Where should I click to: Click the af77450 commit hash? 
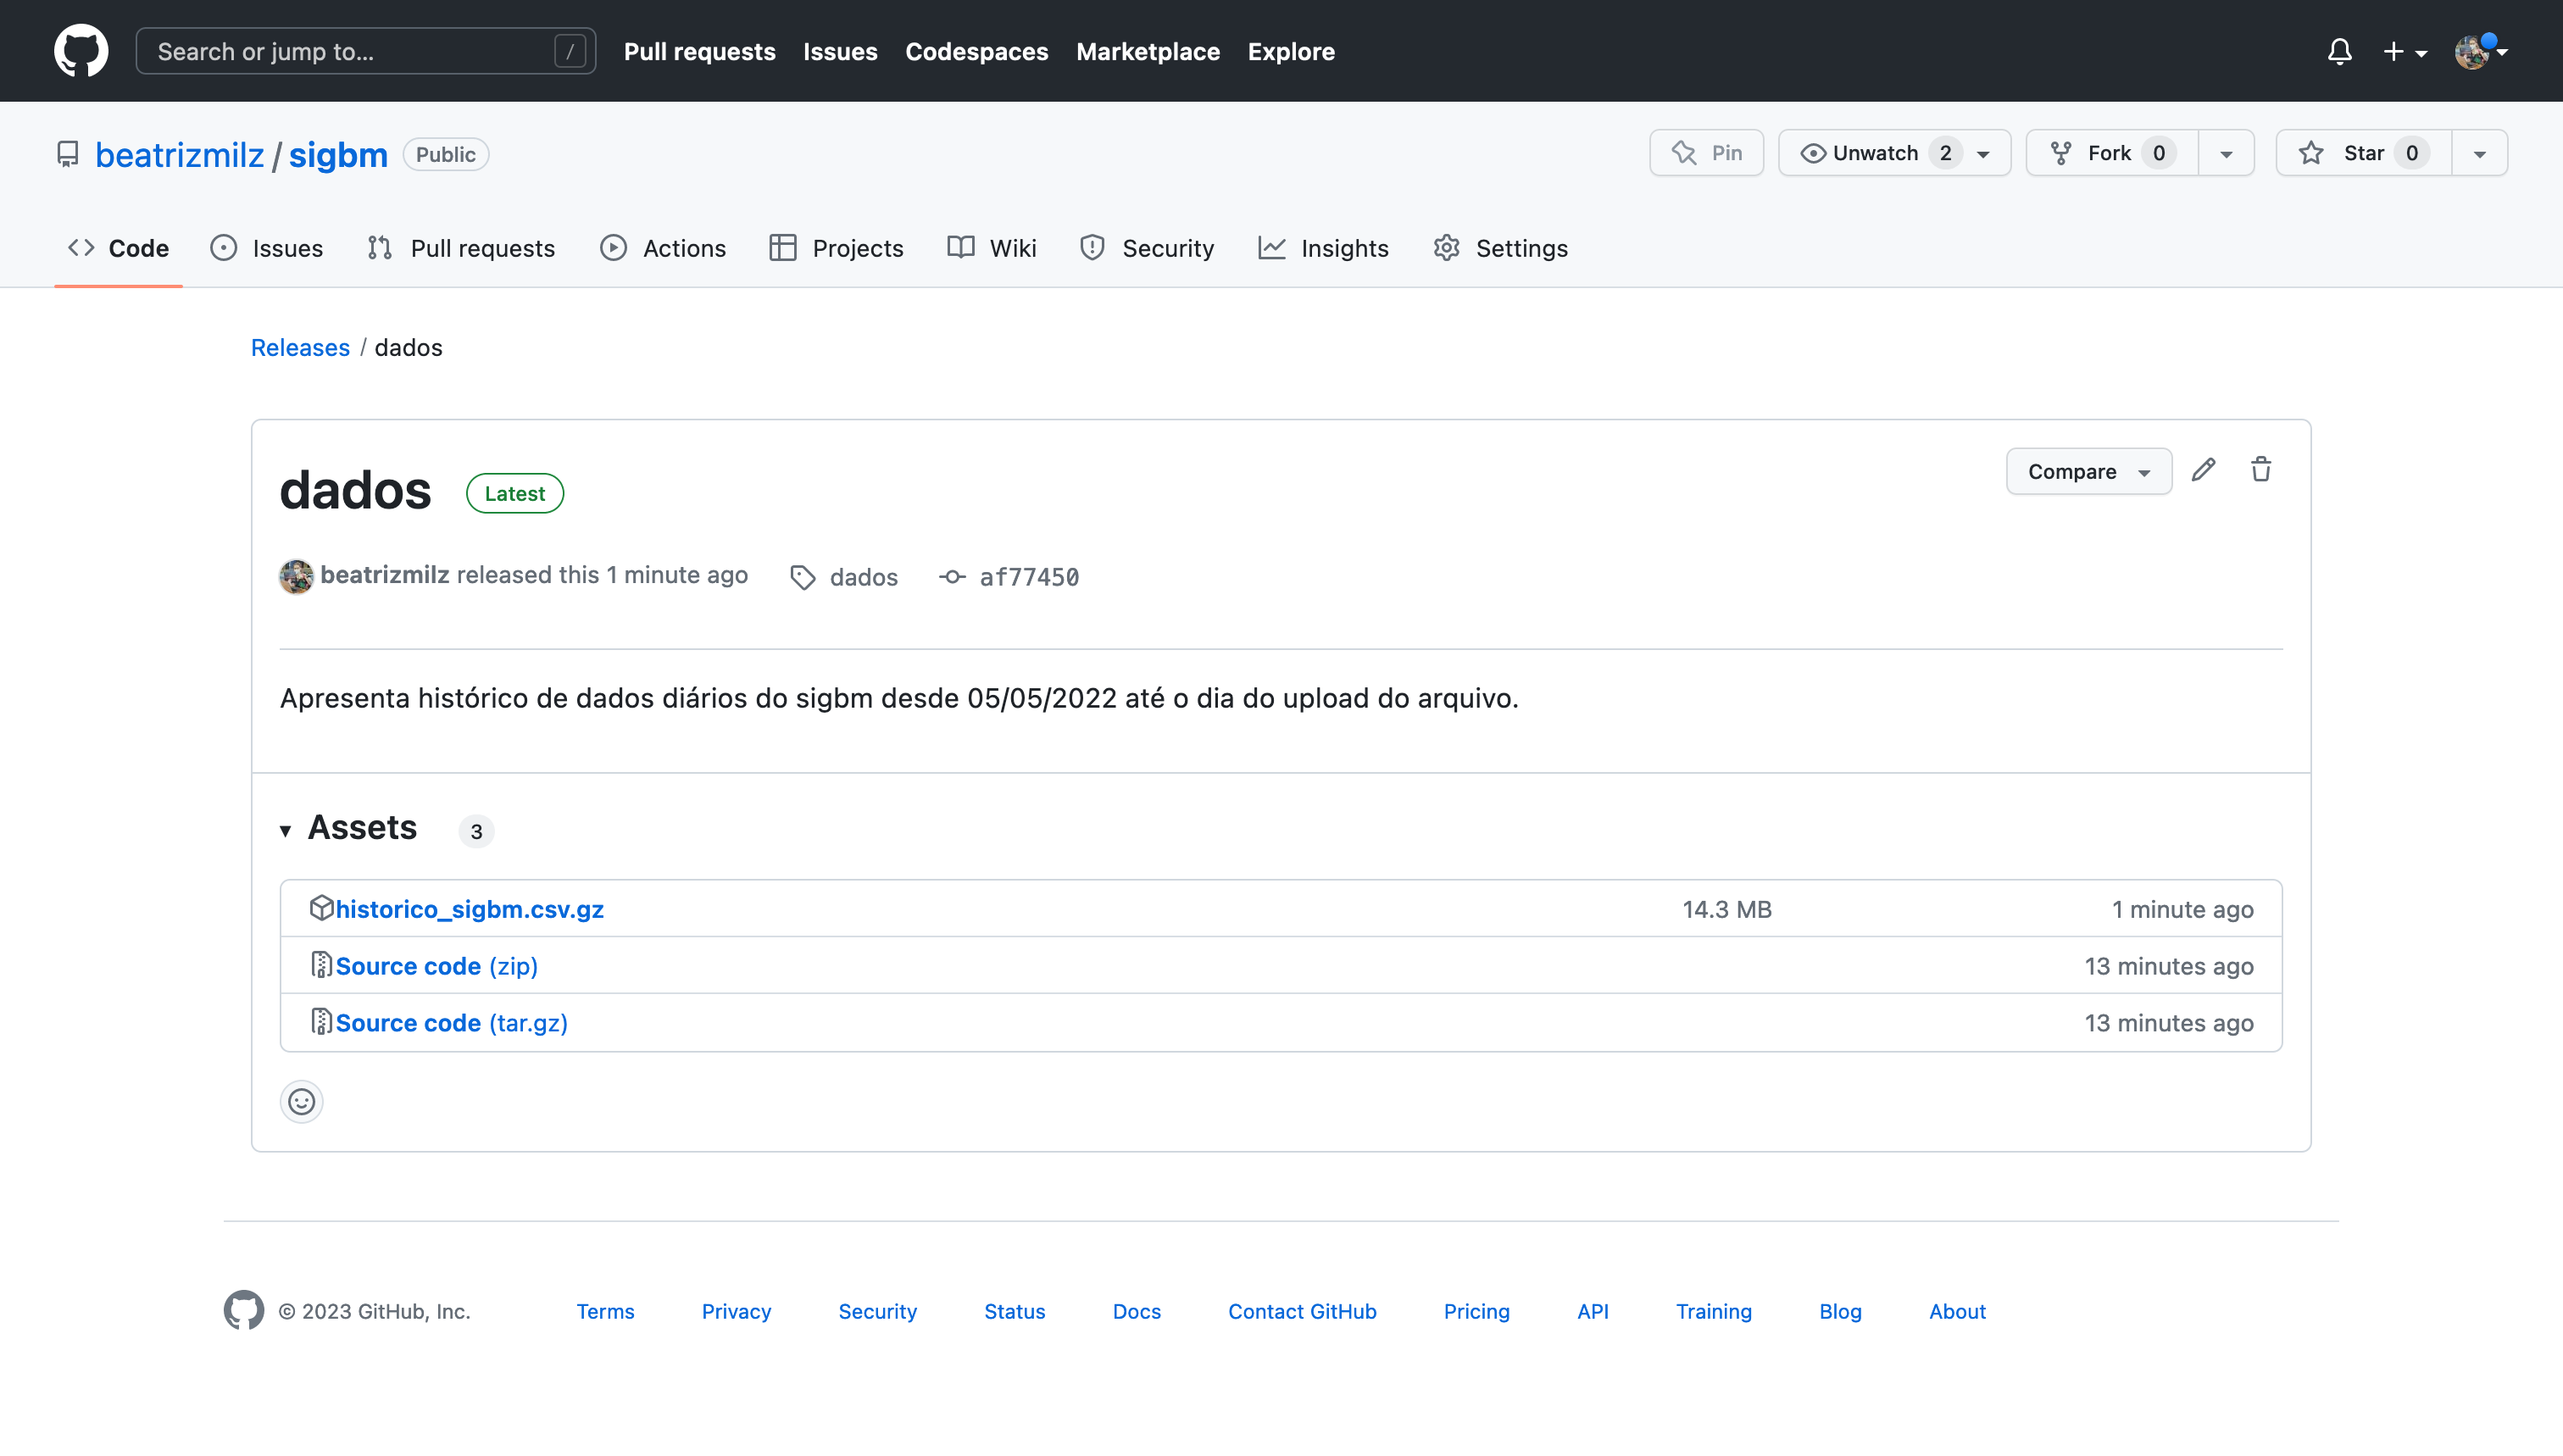pyautogui.click(x=1028, y=577)
